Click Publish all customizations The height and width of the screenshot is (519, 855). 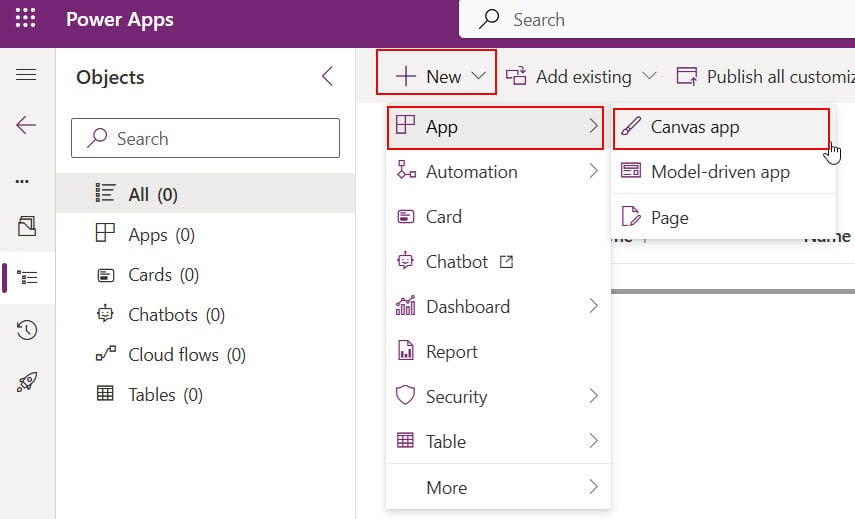(764, 76)
